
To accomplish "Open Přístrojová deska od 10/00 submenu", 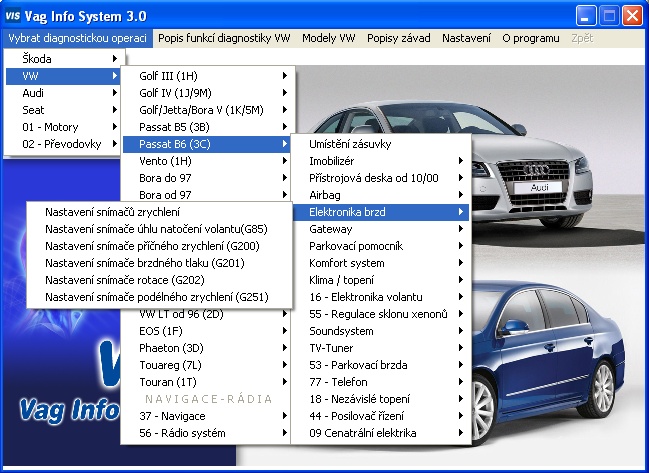I will click(381, 178).
